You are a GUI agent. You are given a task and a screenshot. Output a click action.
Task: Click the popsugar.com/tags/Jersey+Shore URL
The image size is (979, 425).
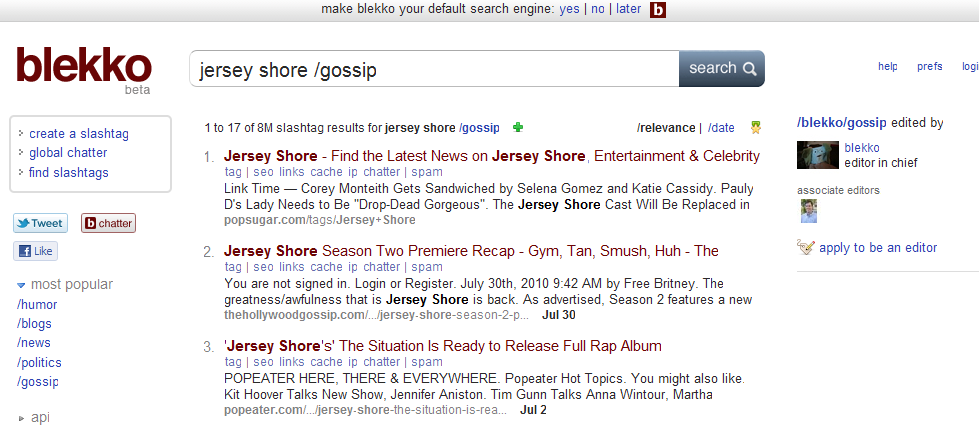(320, 220)
